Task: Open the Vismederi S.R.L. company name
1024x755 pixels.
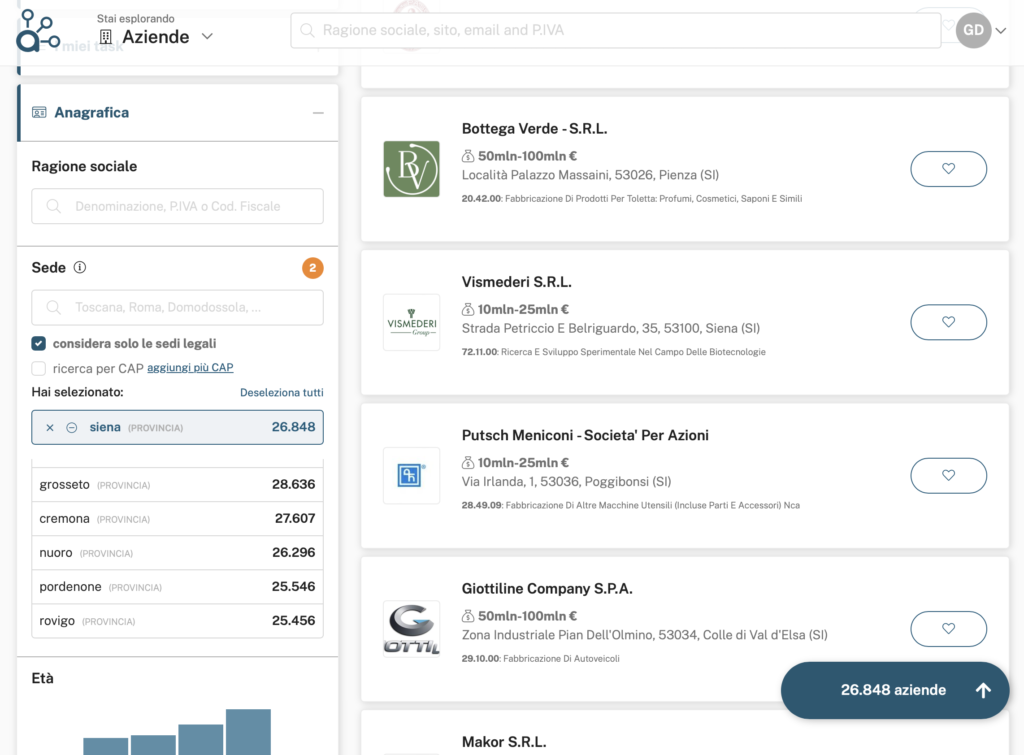Action: tap(517, 282)
